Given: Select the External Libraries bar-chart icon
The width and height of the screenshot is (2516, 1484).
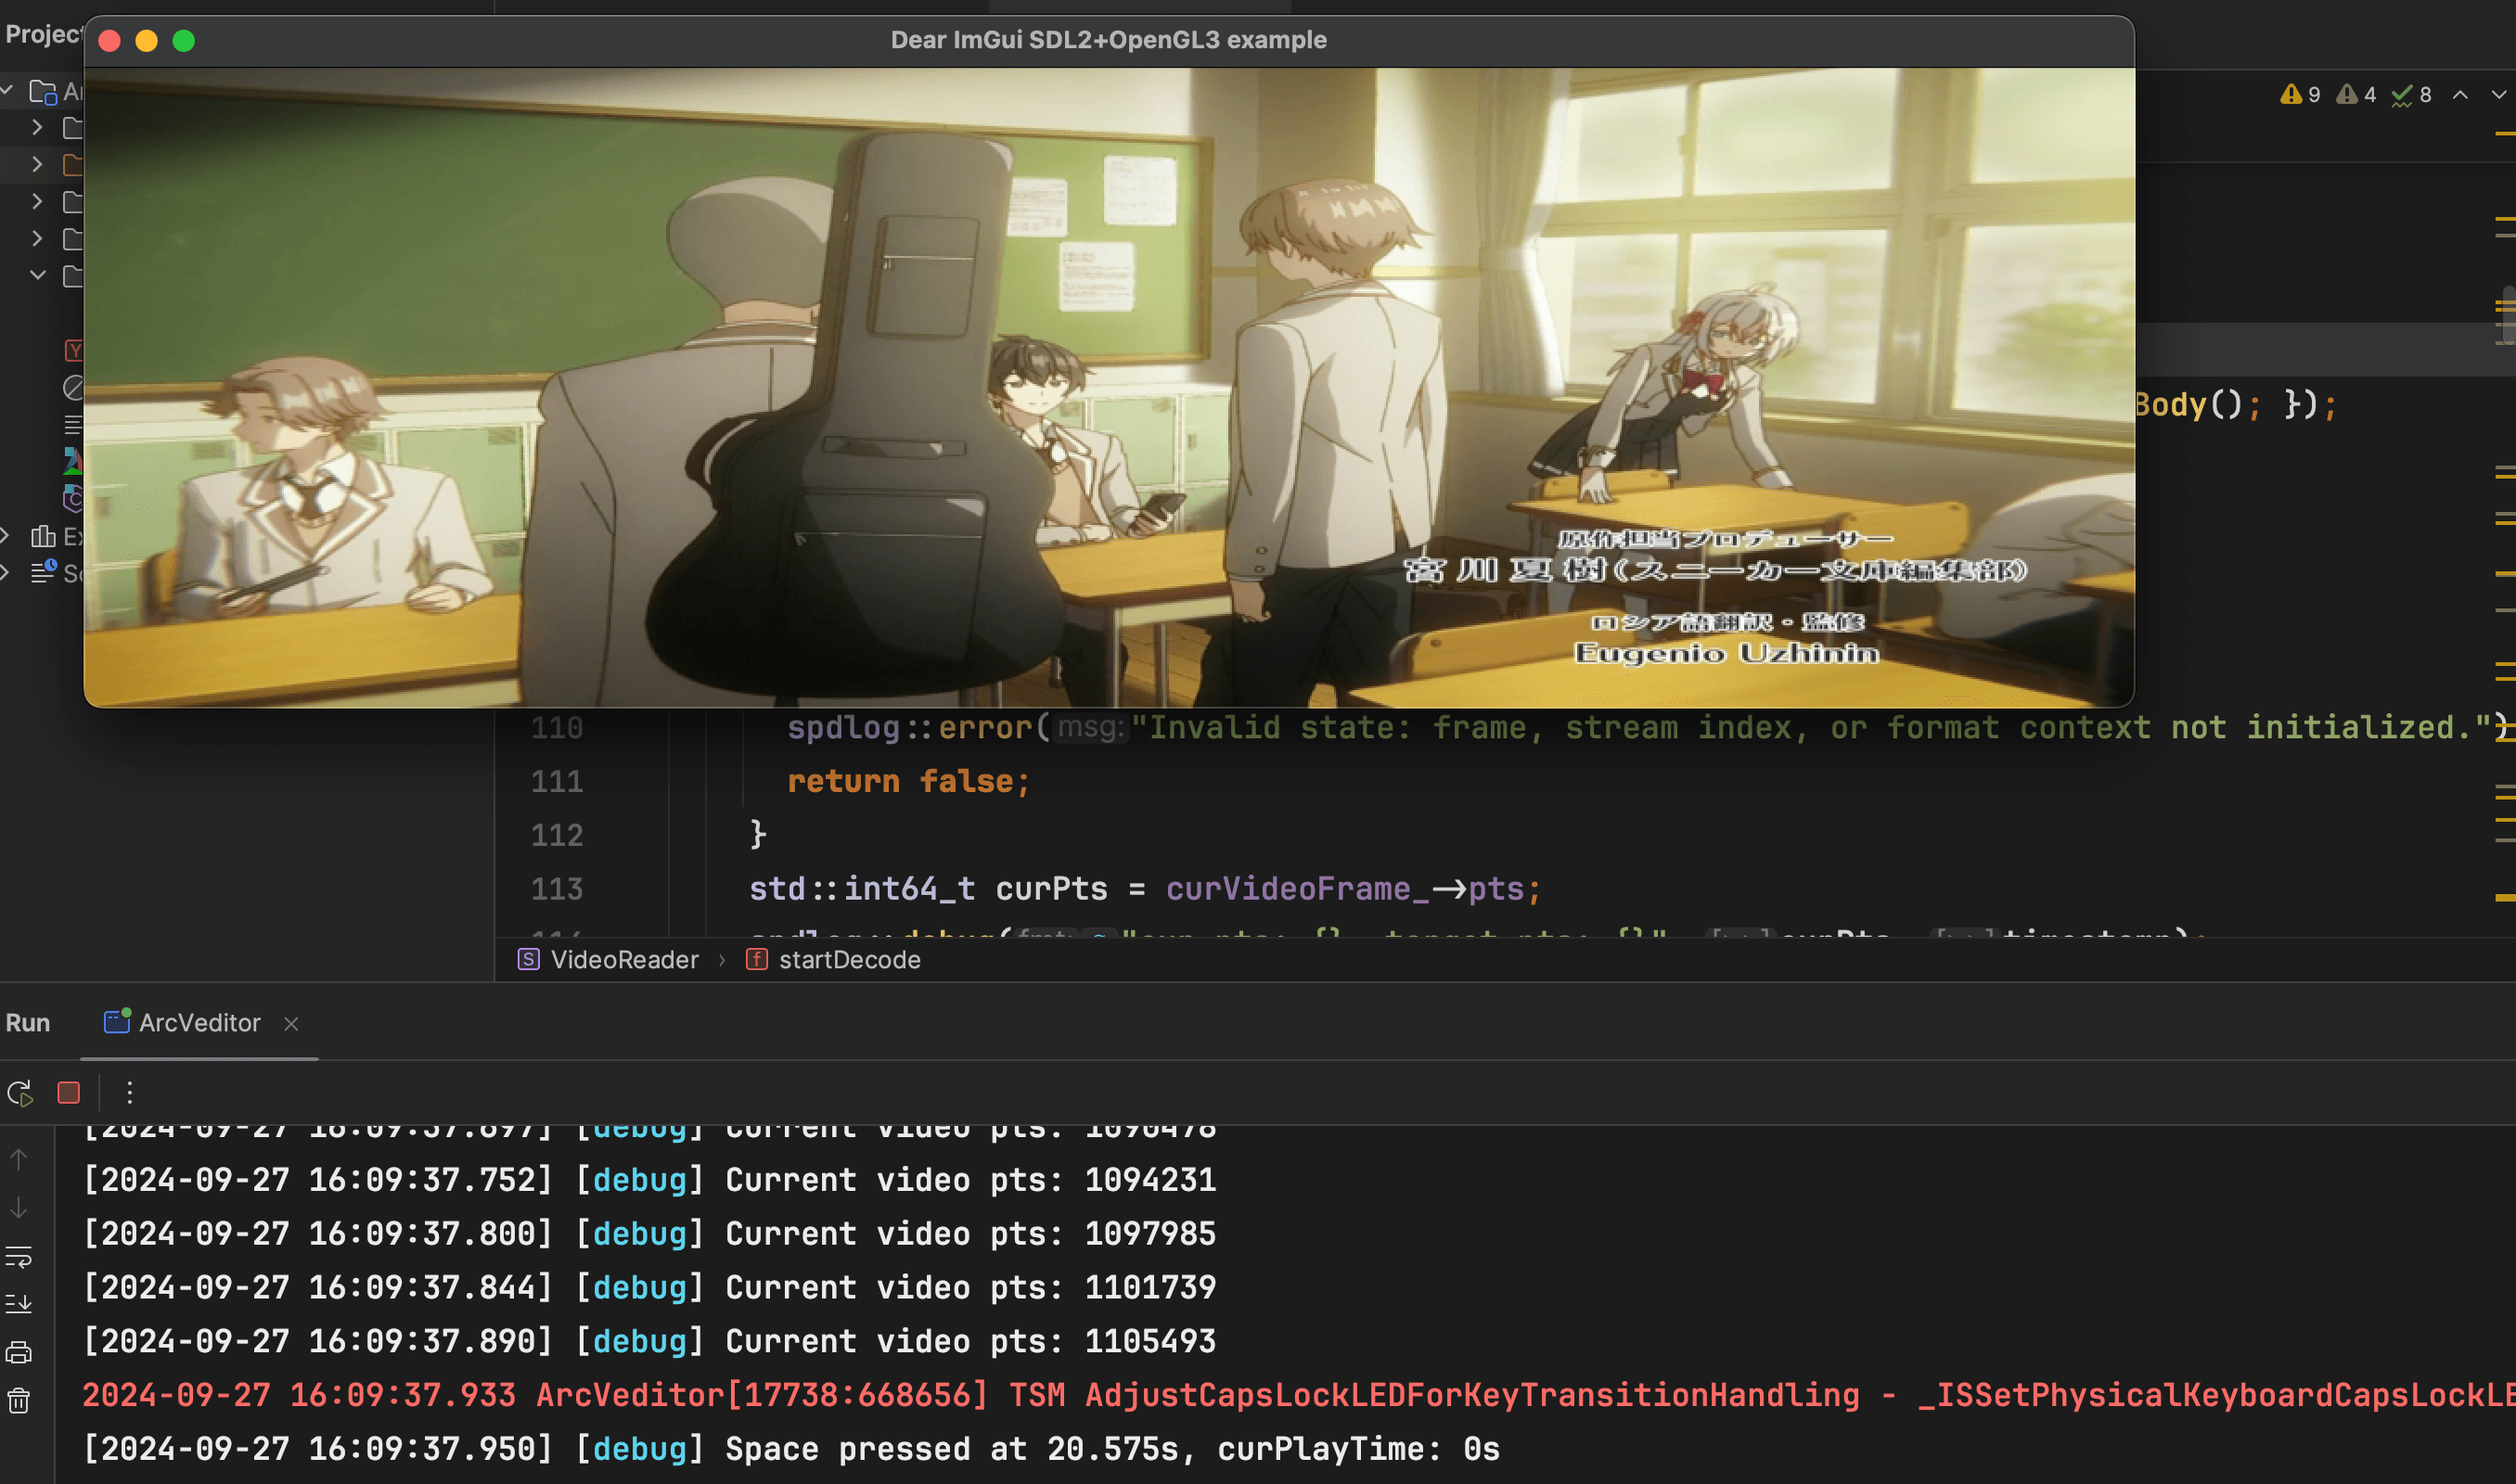Looking at the screenshot, I should click(x=43, y=536).
